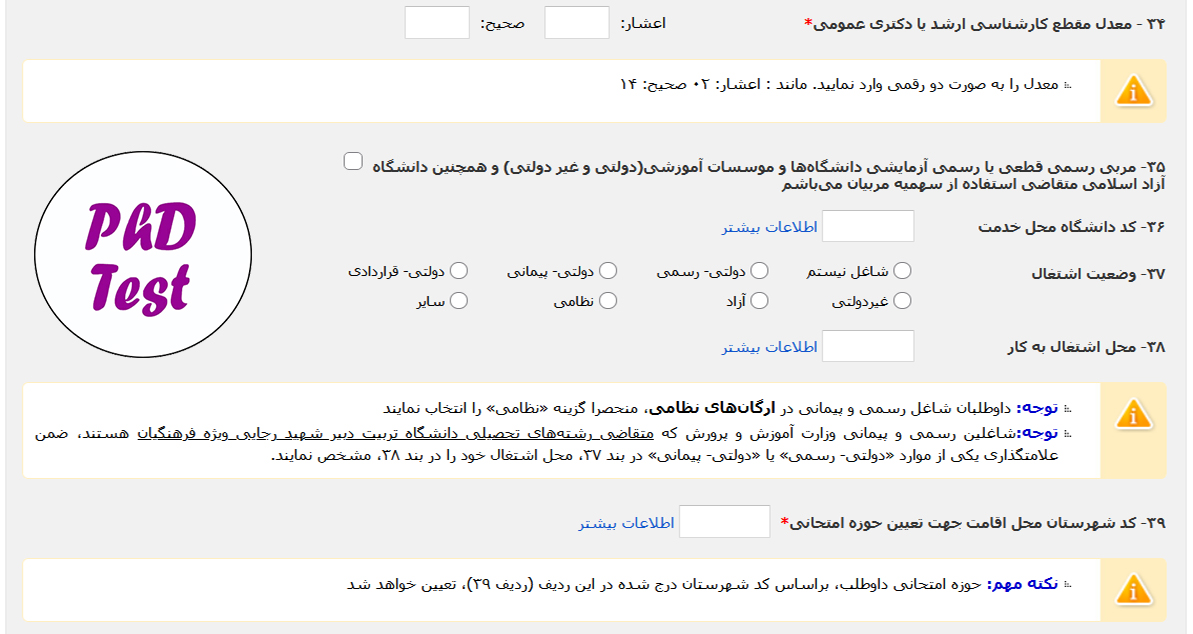Image resolution: width=1193 pixels, height=634 pixels.
Task: Click the blue نکته مهم: text
Action: (1022, 584)
